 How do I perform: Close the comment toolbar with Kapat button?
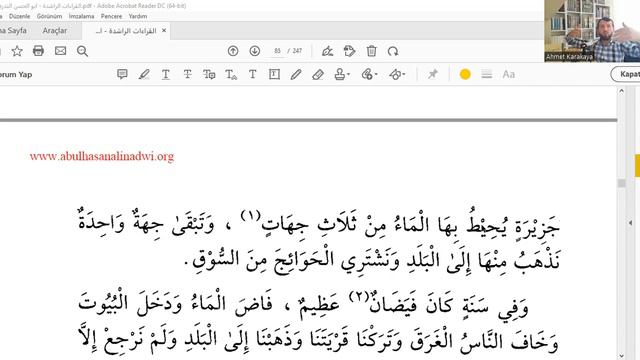[627, 74]
